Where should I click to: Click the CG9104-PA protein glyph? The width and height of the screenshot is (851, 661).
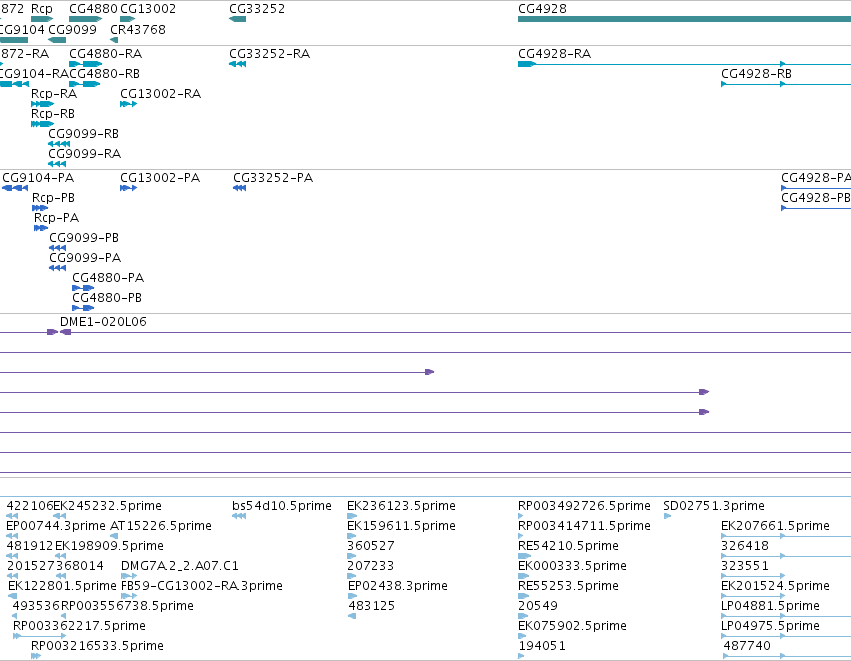coord(15,188)
